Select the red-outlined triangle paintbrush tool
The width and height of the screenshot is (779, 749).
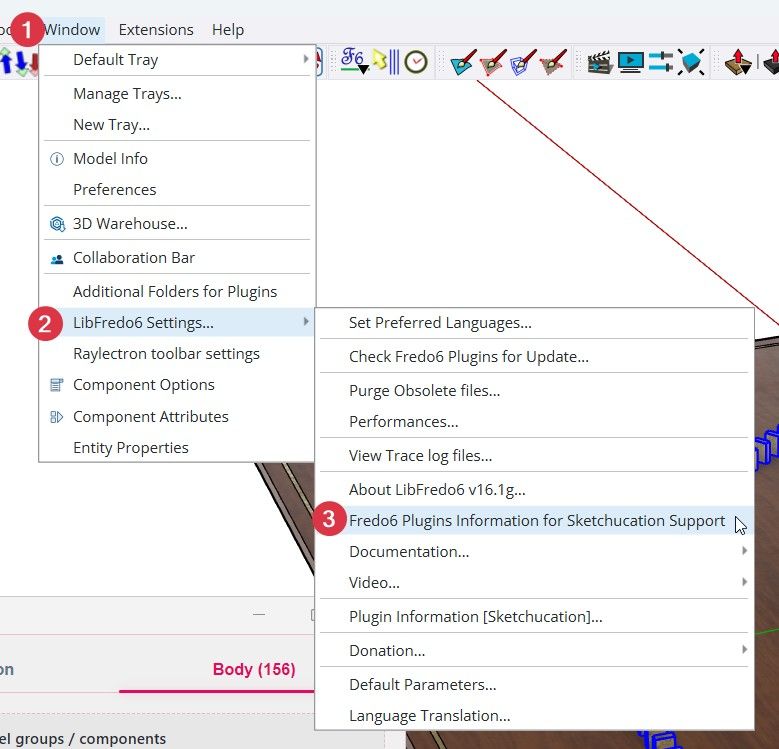[493, 62]
